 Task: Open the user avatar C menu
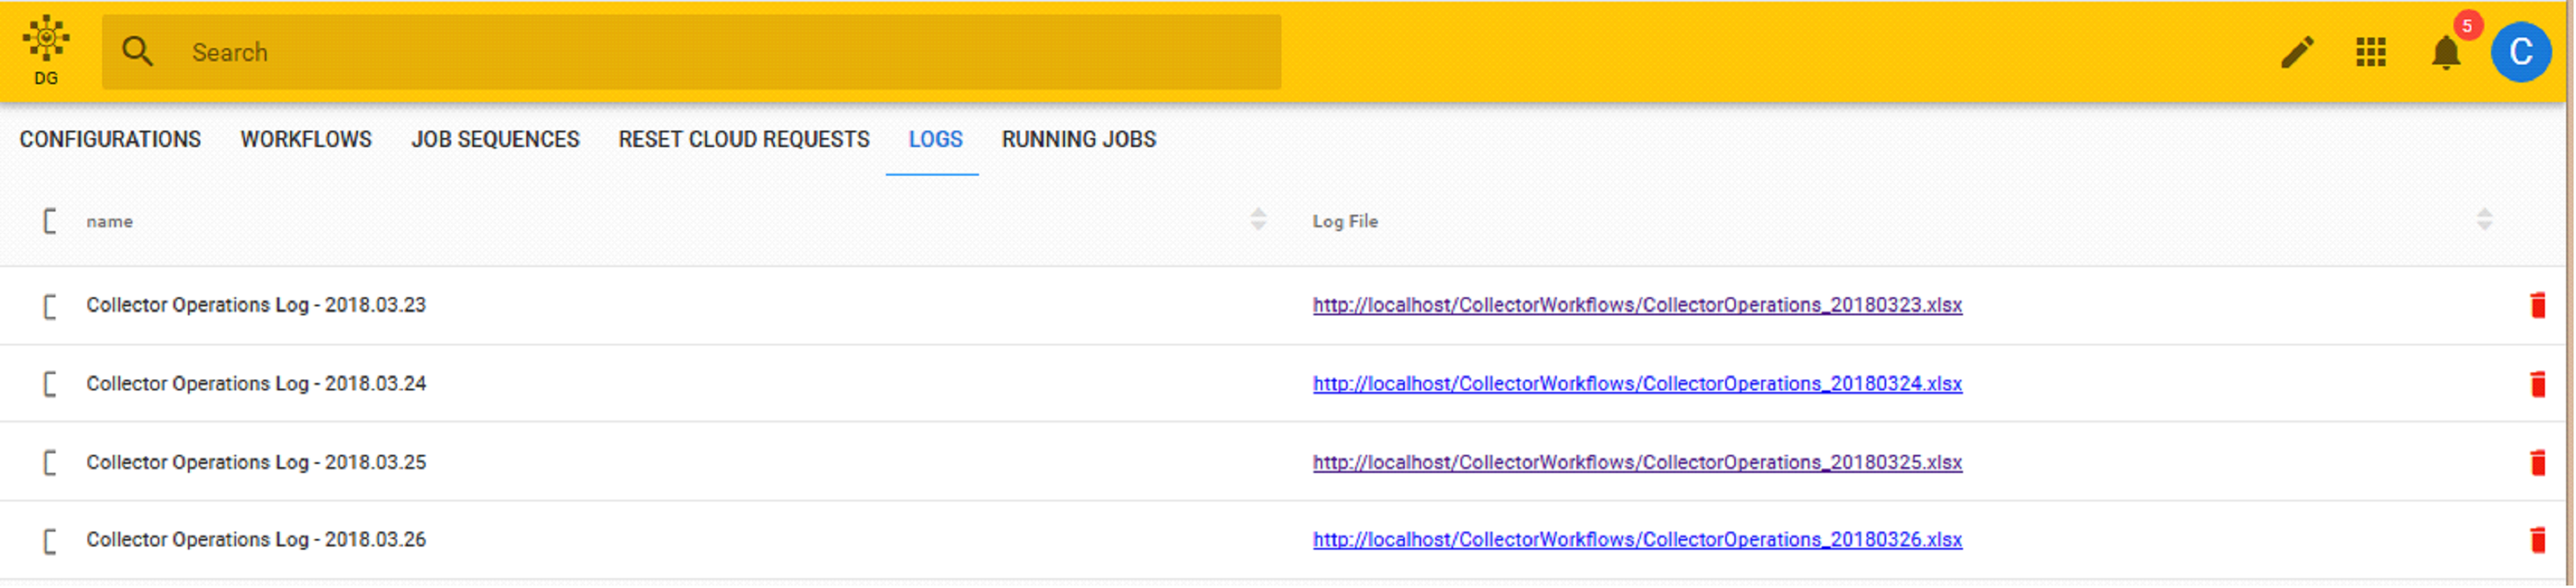point(2520,52)
